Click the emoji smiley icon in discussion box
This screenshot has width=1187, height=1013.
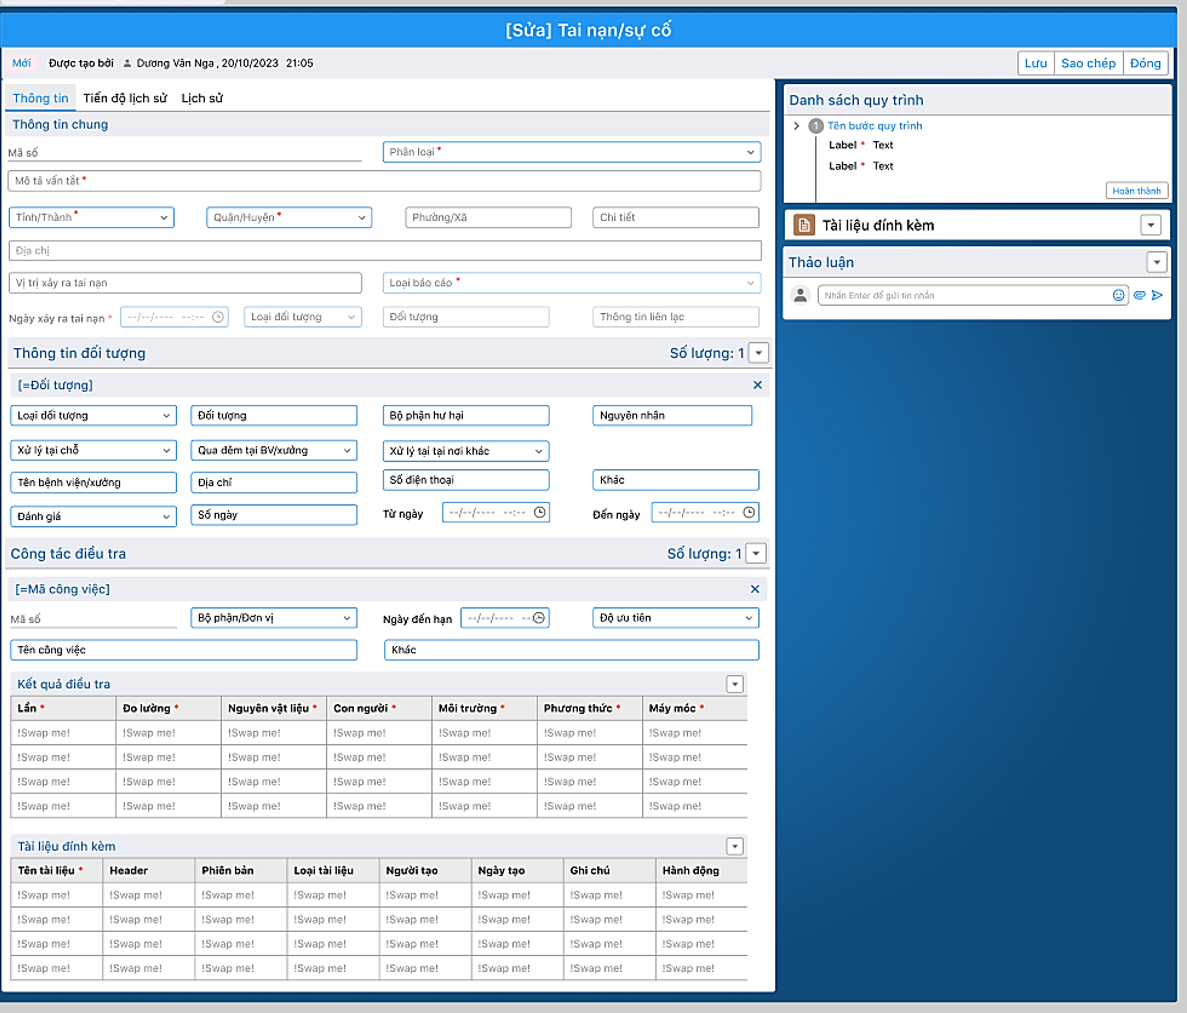click(1119, 295)
